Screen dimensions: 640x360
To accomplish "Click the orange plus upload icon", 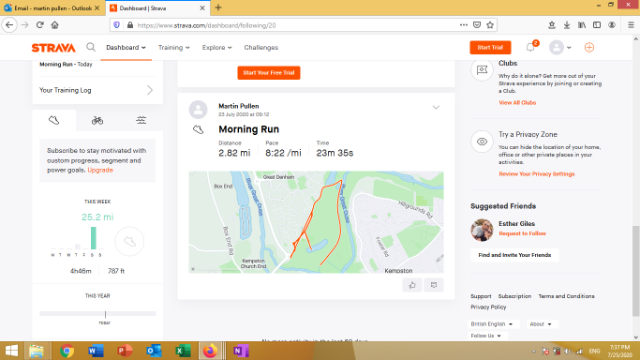I will pos(589,47).
